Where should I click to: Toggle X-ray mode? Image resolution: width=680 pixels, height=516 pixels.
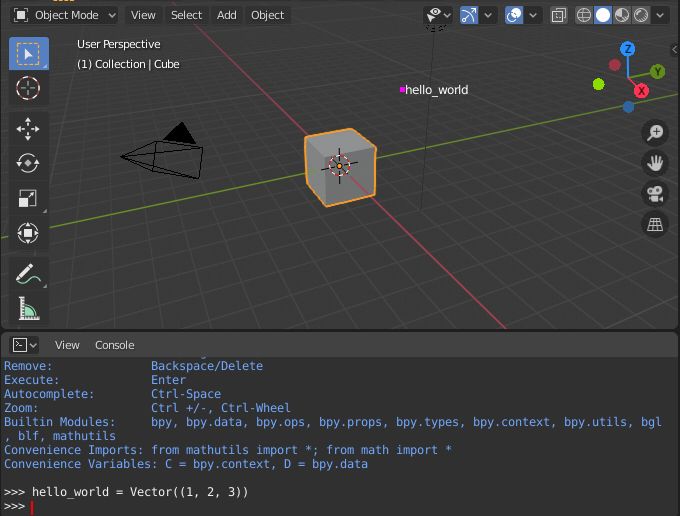click(559, 15)
